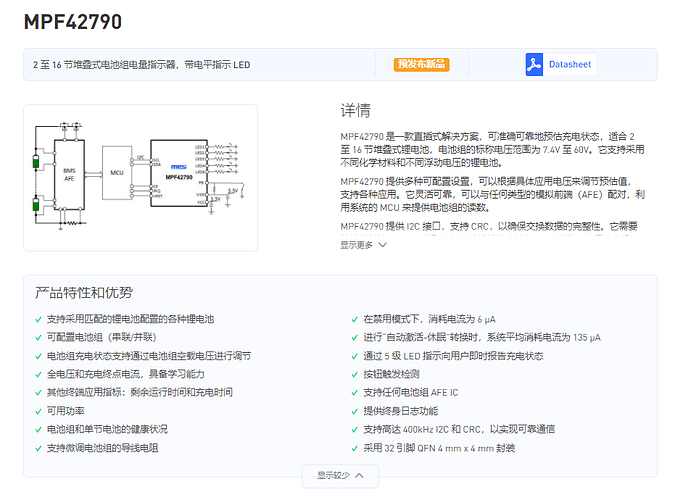Viewport: 682px width, 500px height.
Task: Expand details with 显示更多
Action: [363, 244]
